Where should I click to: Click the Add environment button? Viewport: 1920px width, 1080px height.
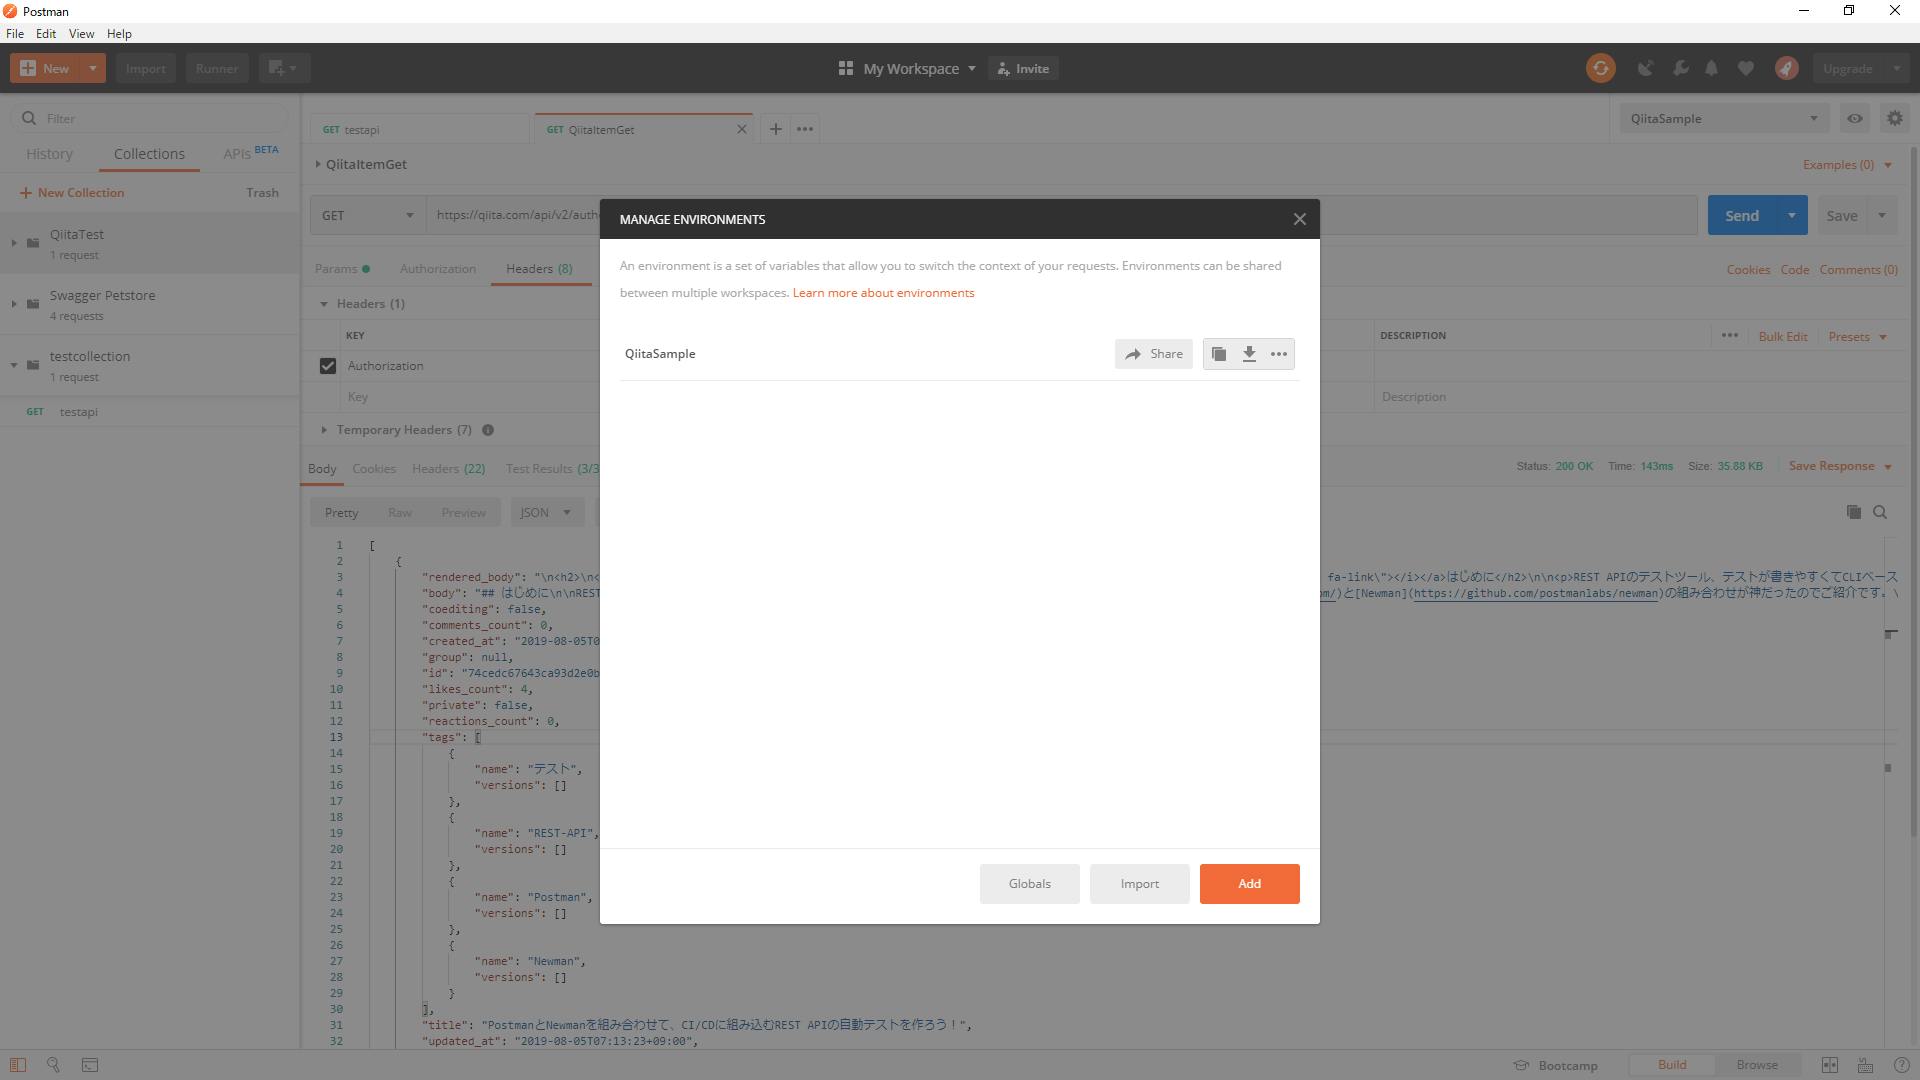tap(1249, 884)
